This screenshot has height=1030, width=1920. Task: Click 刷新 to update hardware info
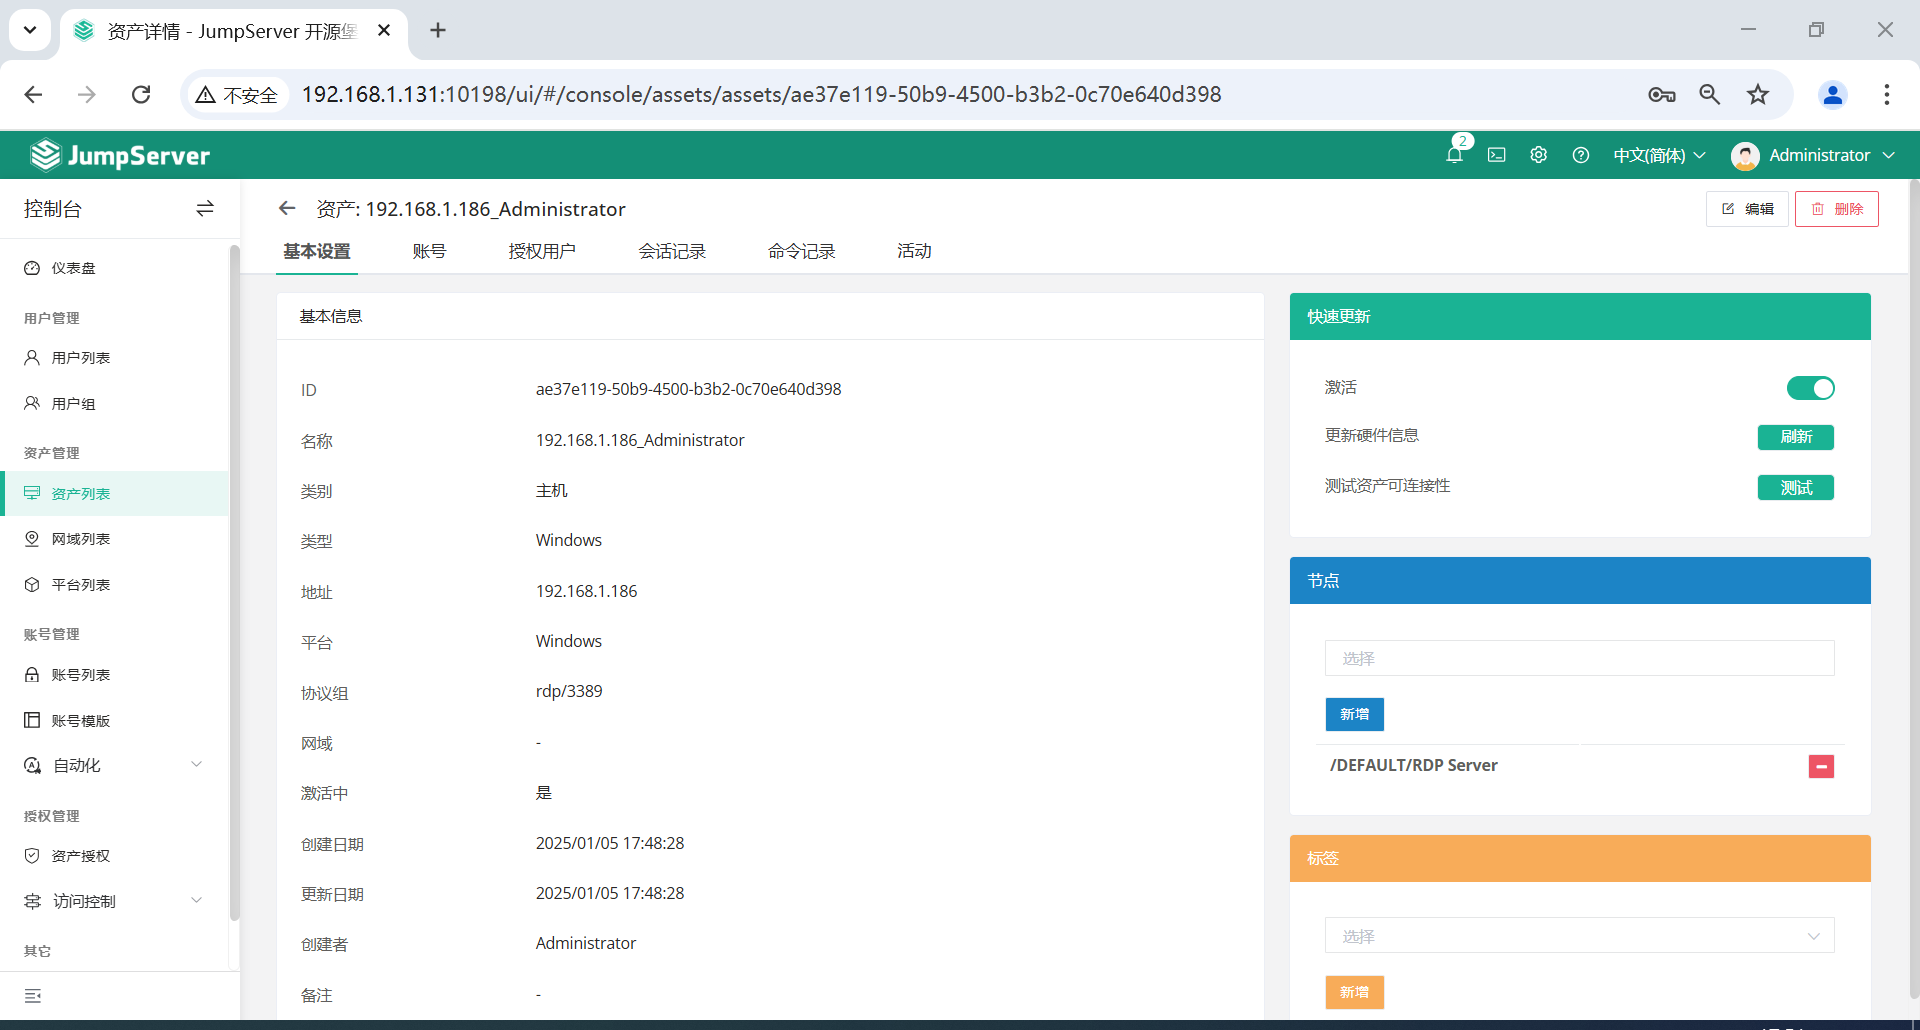click(1796, 437)
